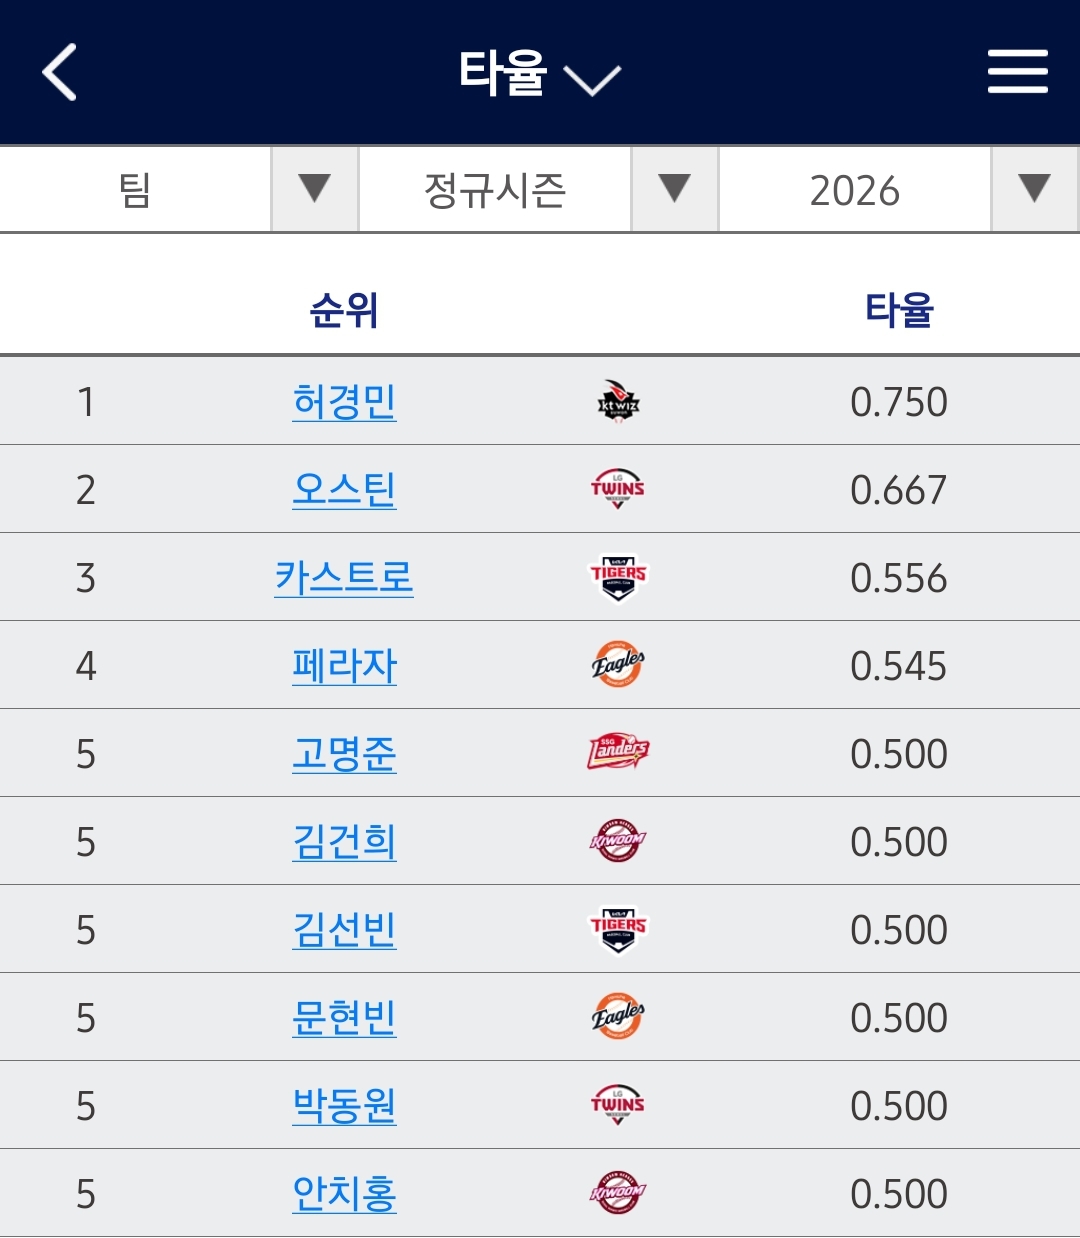Click the Kiwoom logo beside 김건희

coord(618,841)
